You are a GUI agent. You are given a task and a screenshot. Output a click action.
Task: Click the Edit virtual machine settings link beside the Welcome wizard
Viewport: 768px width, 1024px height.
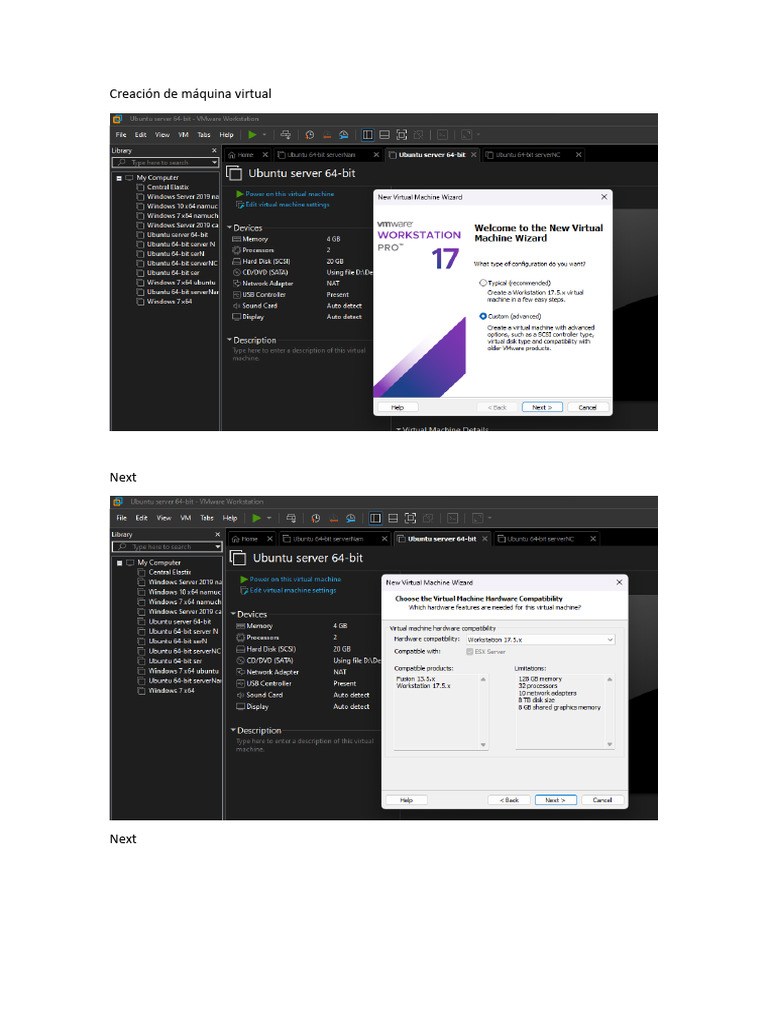point(287,204)
